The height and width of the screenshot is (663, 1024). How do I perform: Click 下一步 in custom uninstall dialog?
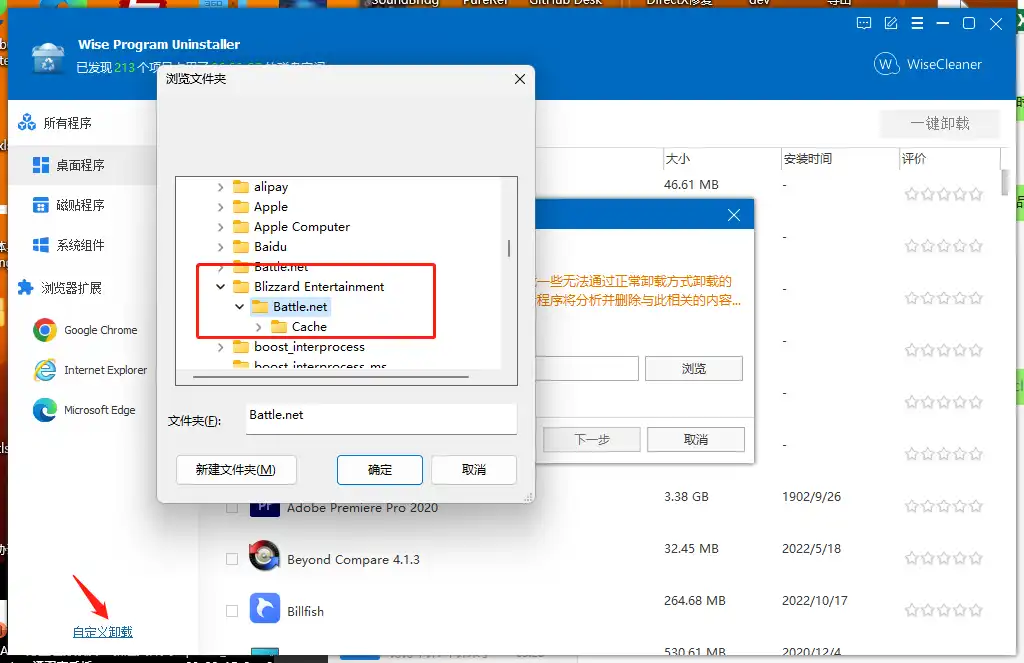coord(592,440)
